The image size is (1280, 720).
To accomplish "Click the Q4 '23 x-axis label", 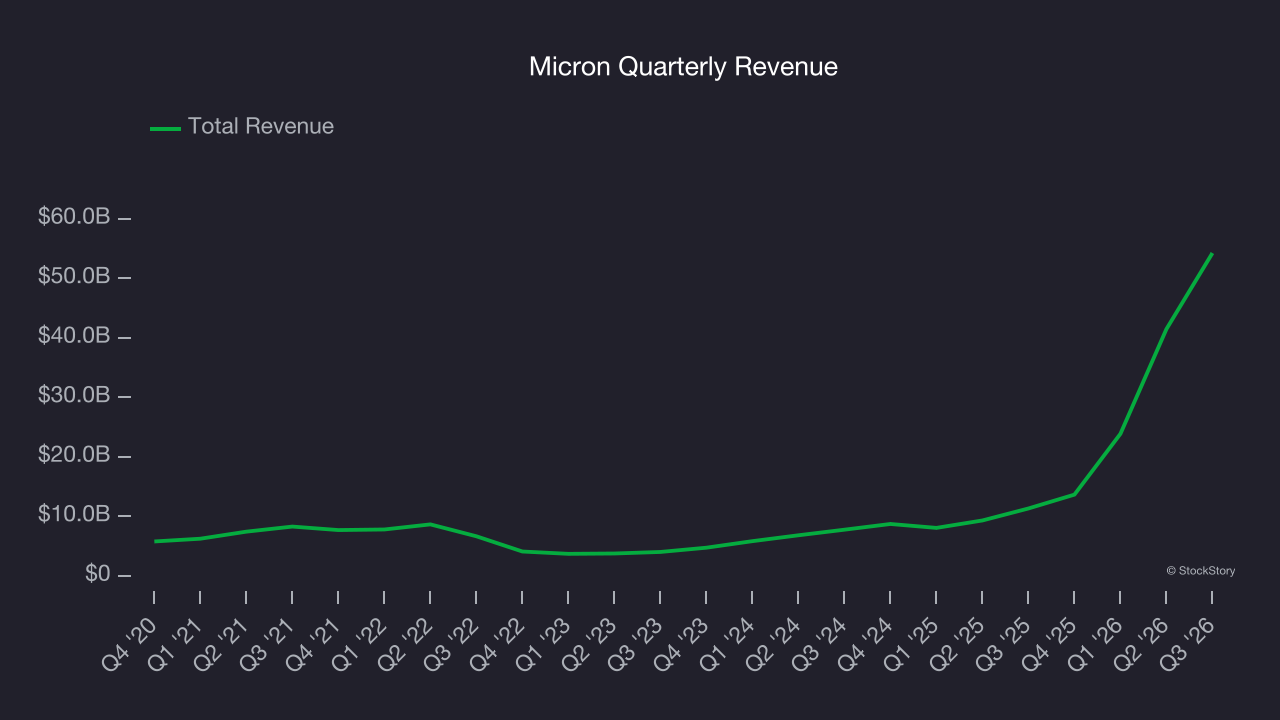I will tap(682, 643).
